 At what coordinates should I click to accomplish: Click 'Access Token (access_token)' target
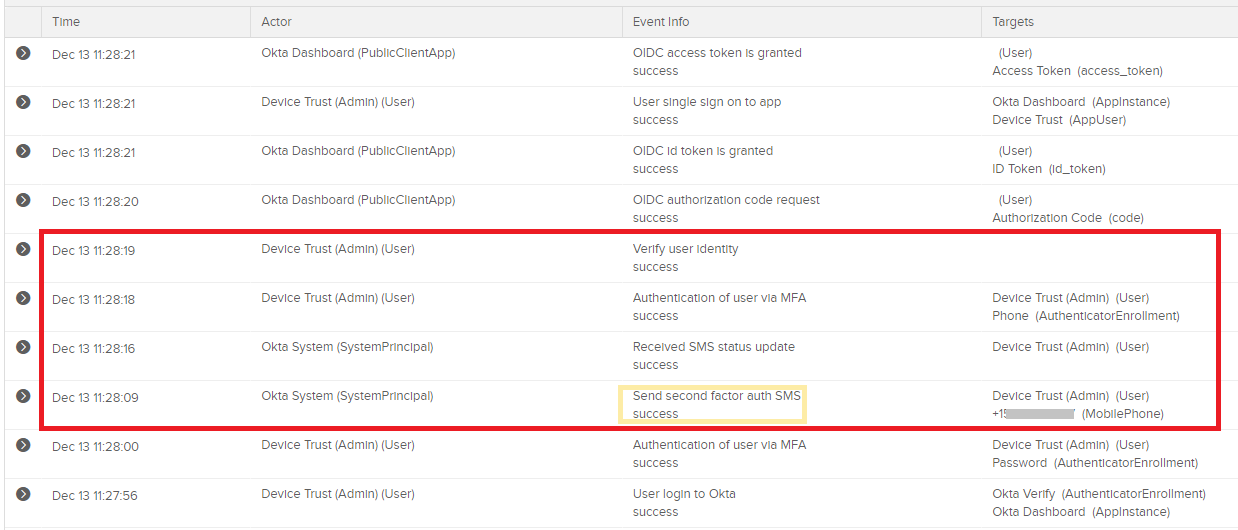(1077, 71)
